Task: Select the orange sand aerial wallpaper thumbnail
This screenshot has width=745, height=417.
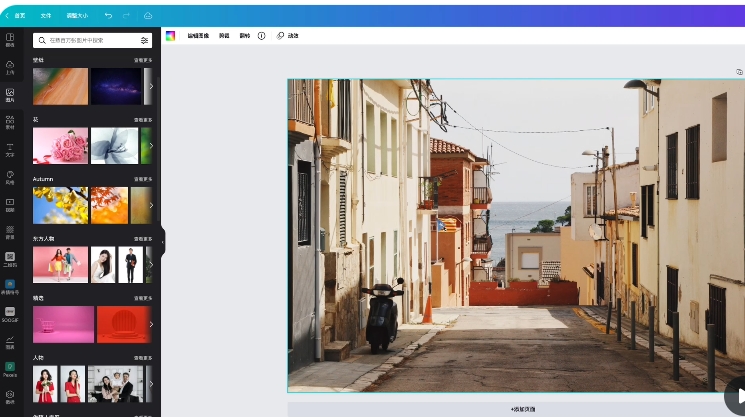Action: coord(60,86)
